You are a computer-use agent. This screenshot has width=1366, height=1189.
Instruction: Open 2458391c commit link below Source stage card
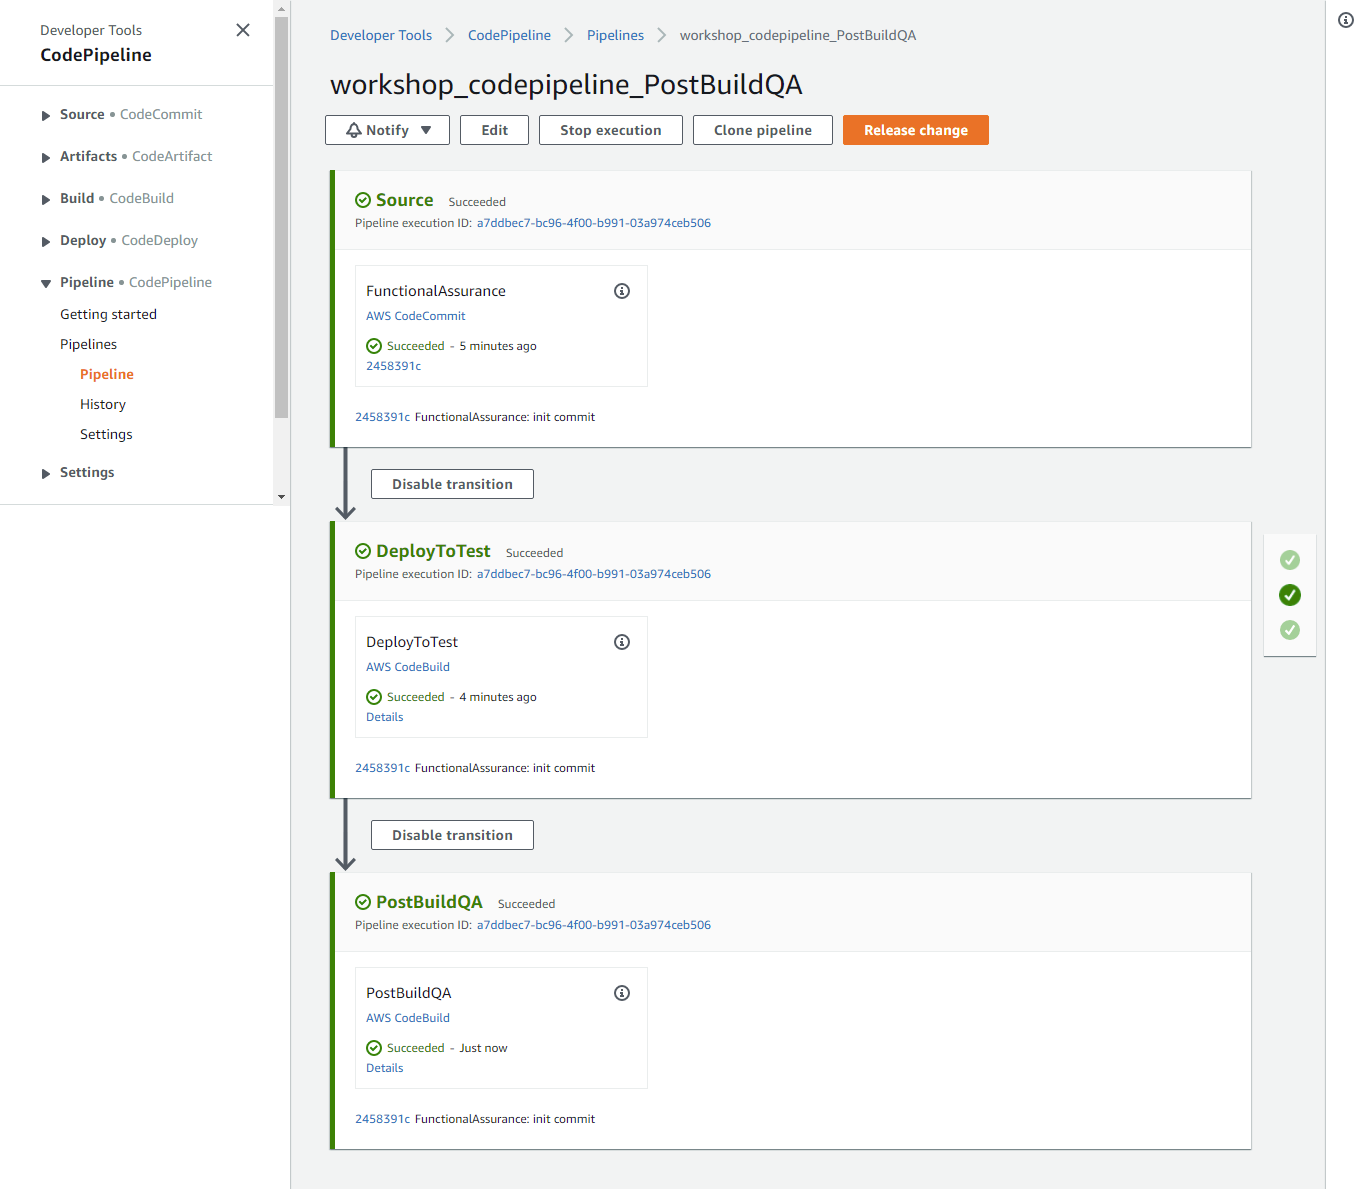[383, 417]
